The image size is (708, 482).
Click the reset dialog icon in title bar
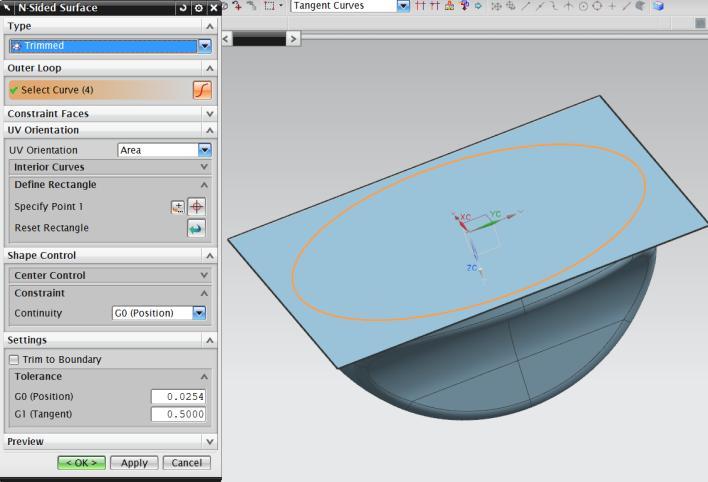183,8
